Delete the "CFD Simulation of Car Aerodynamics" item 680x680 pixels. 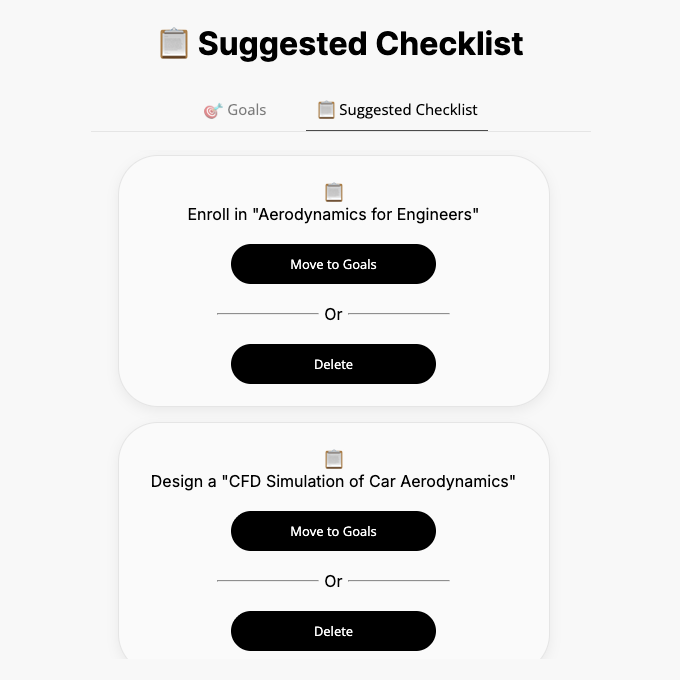point(333,631)
